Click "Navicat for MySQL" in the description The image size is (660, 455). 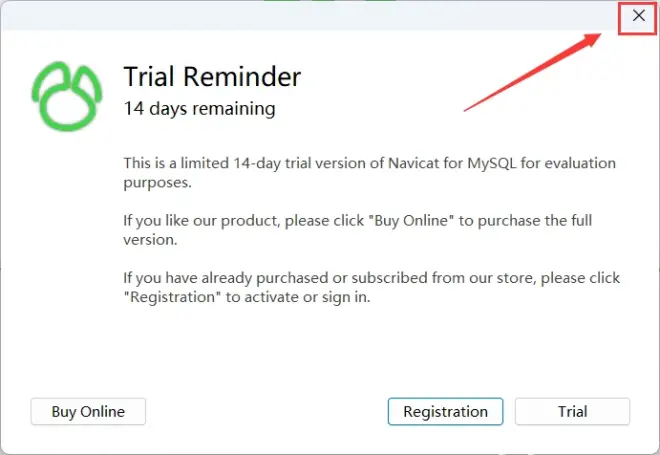click(x=452, y=163)
